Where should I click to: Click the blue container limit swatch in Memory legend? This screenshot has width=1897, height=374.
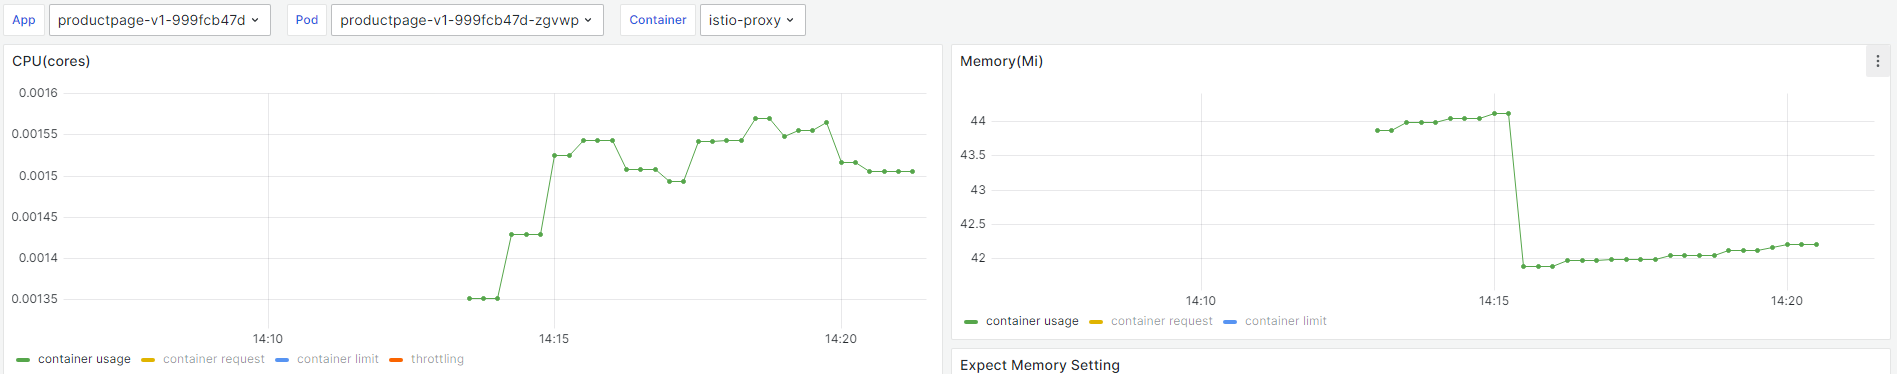click(1230, 322)
